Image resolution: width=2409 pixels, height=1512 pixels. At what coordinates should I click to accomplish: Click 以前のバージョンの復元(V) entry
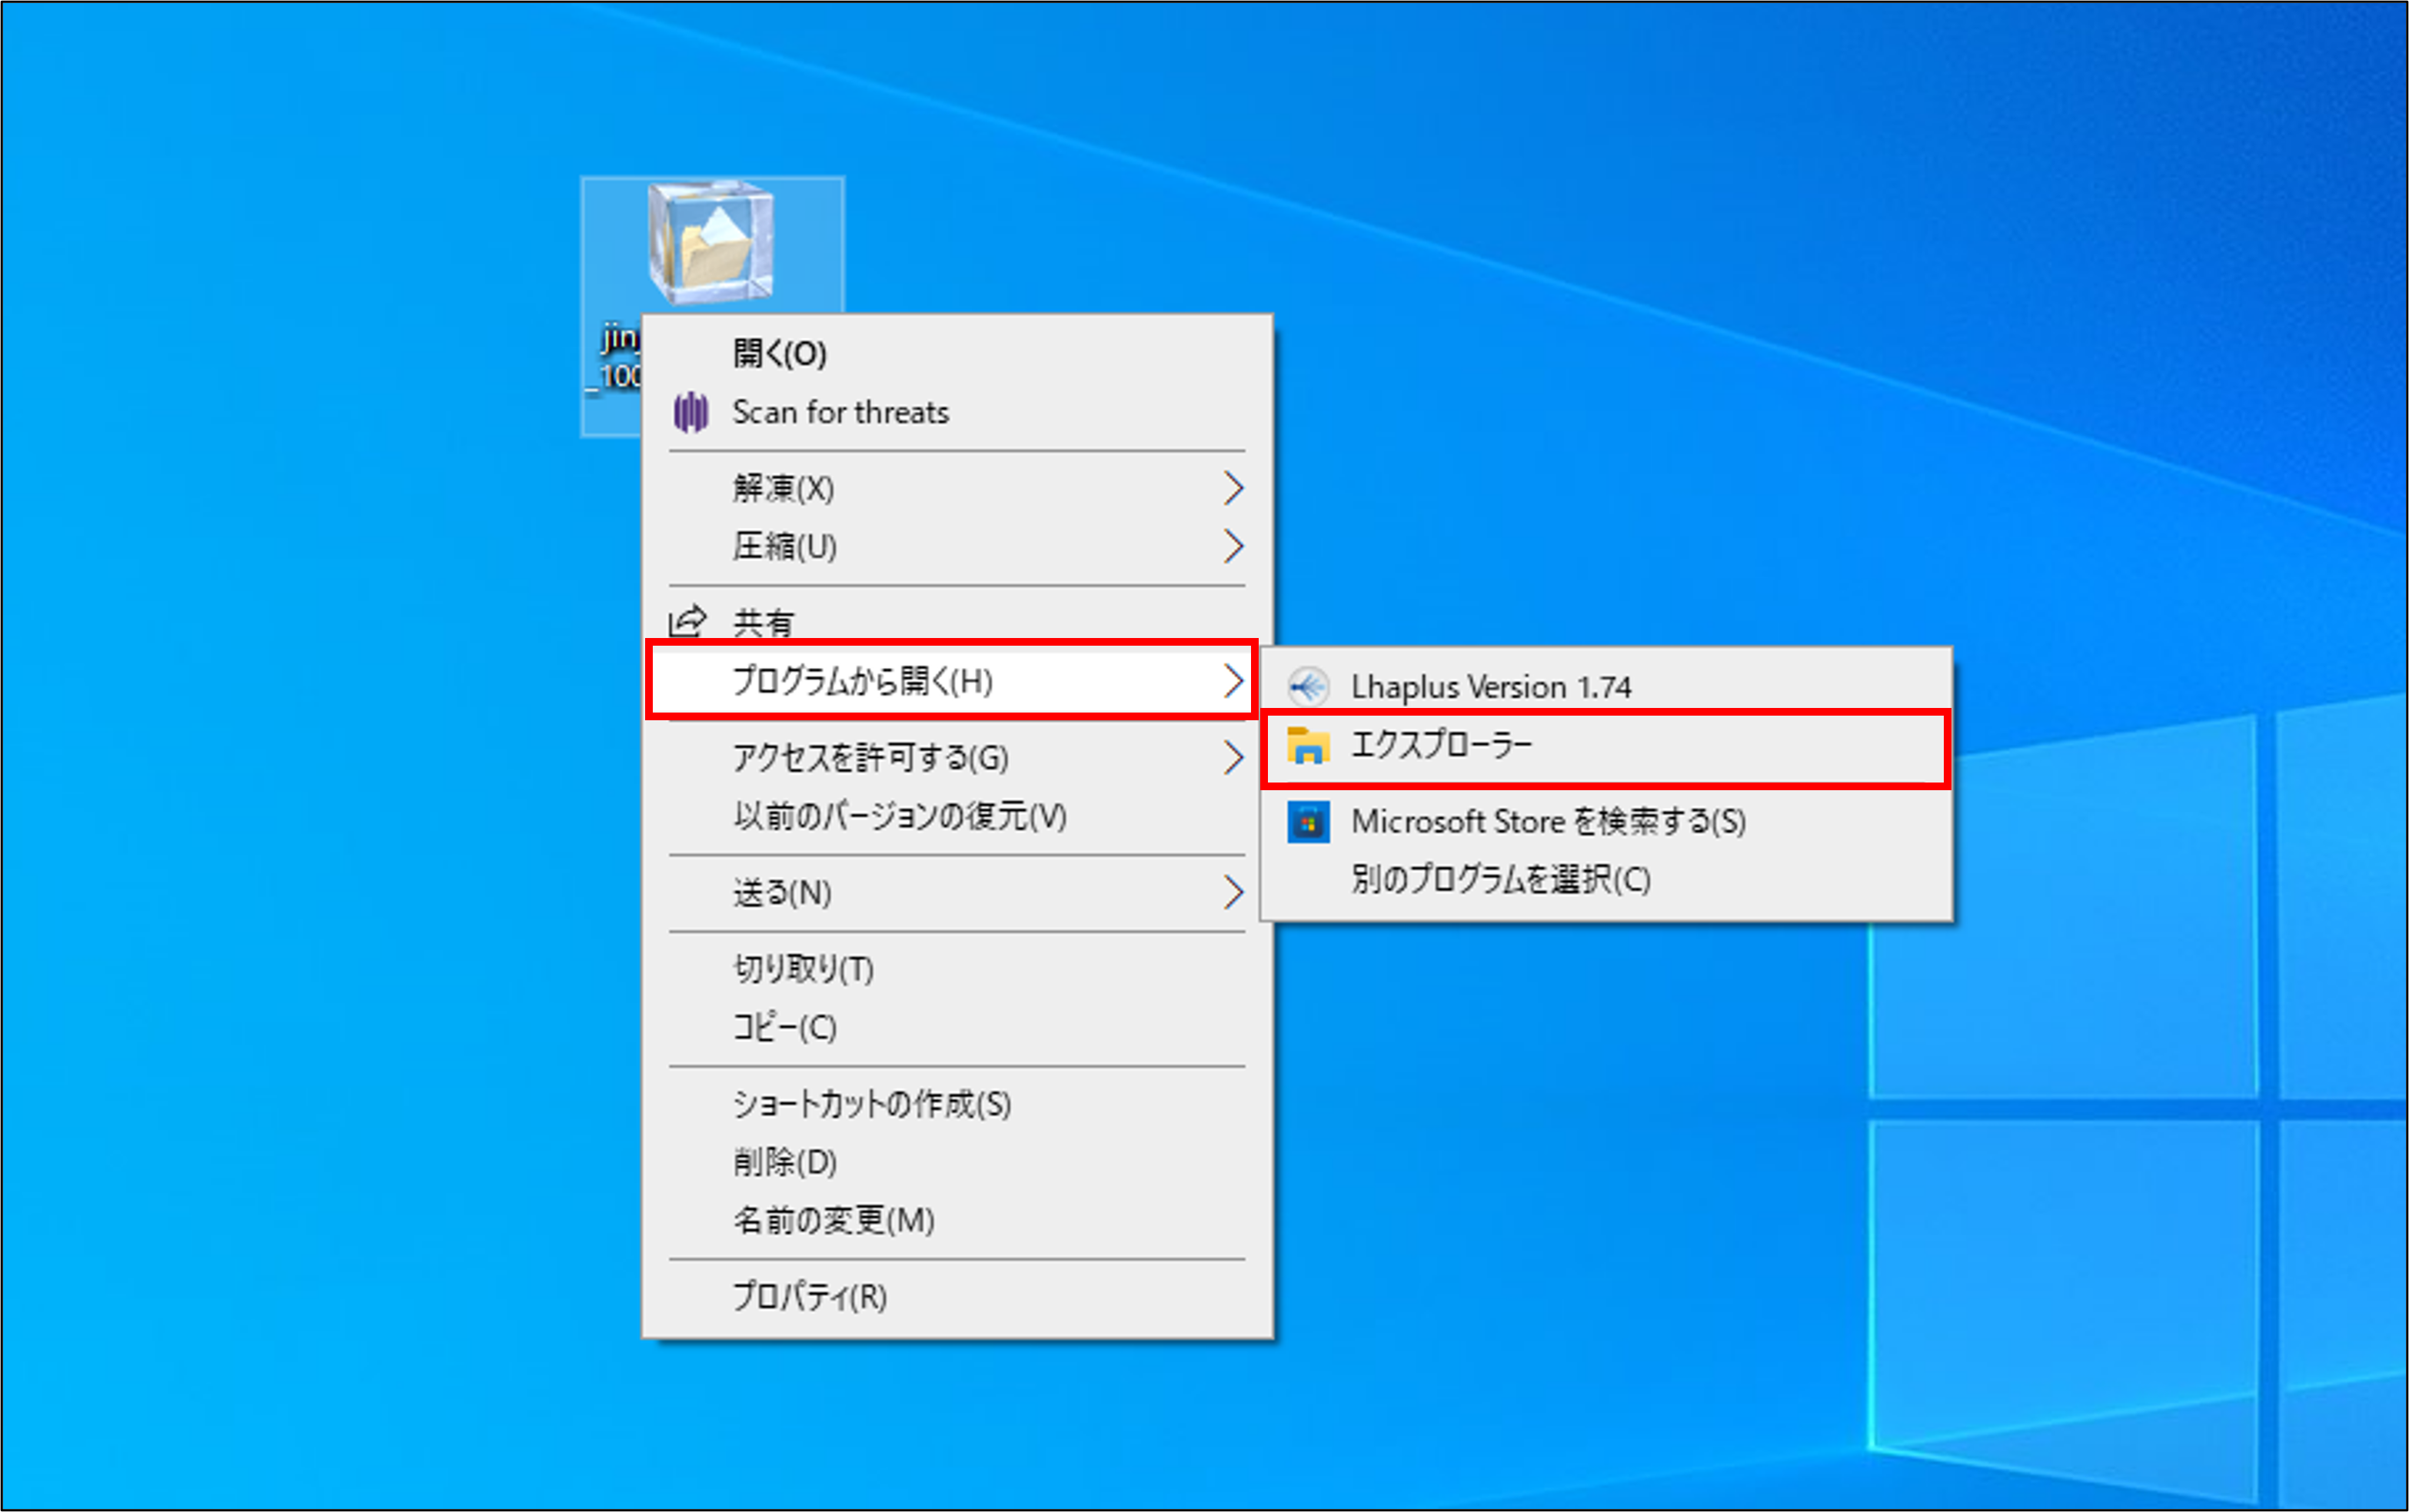pos(900,816)
